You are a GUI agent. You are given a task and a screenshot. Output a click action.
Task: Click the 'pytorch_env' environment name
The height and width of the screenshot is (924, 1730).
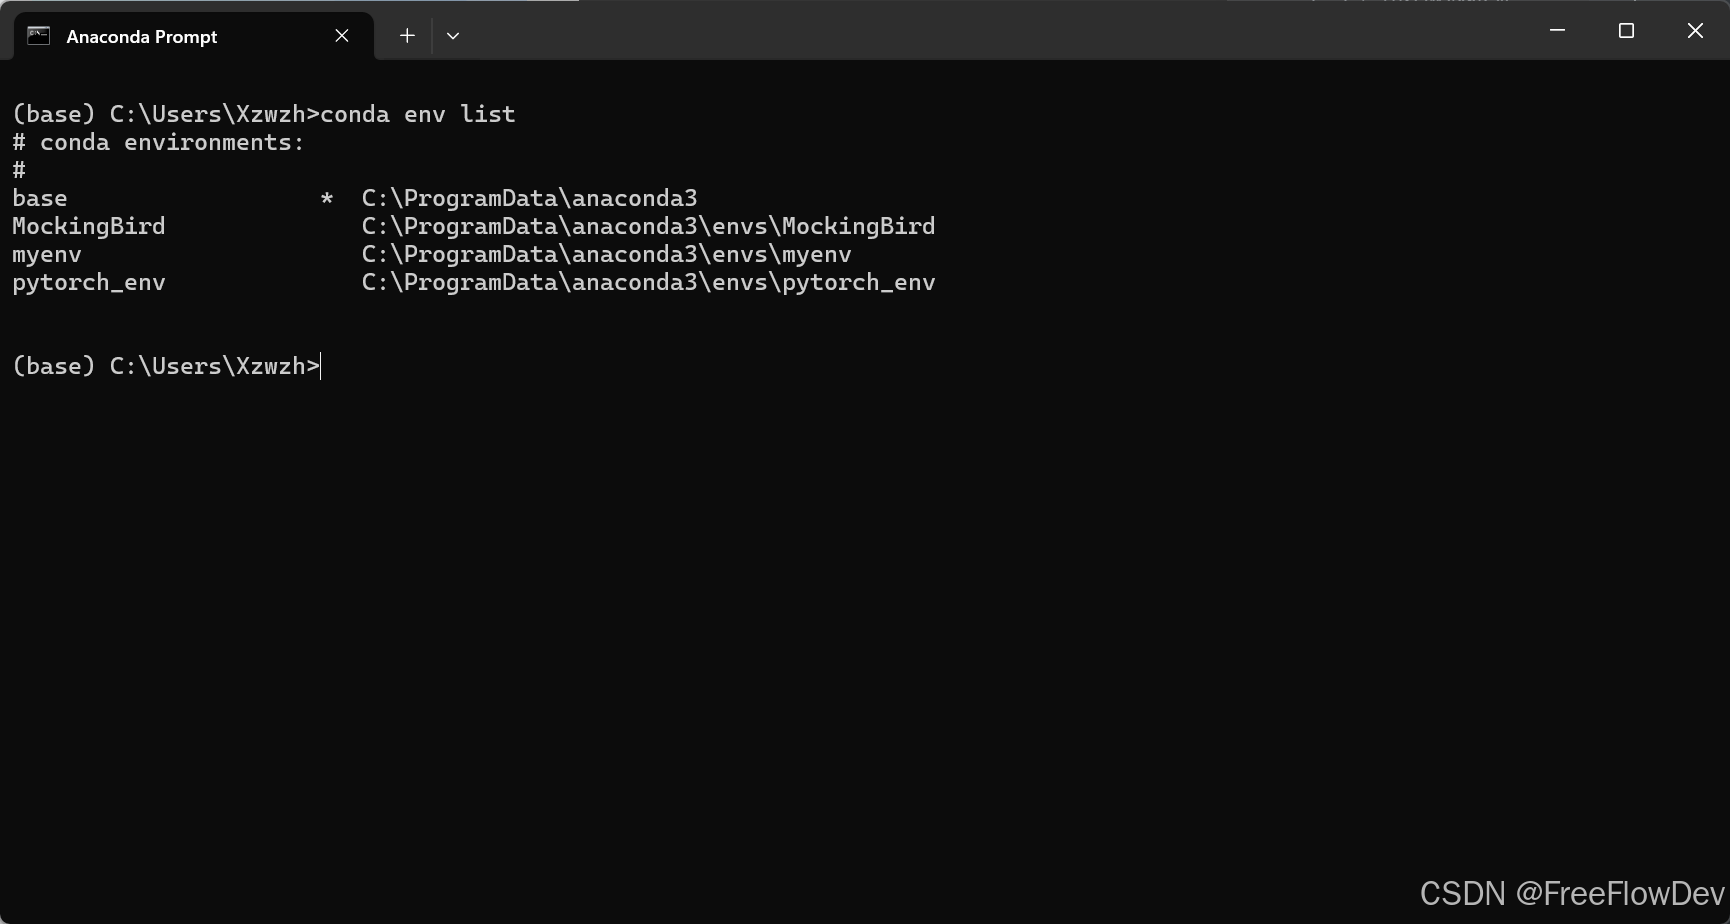click(89, 283)
